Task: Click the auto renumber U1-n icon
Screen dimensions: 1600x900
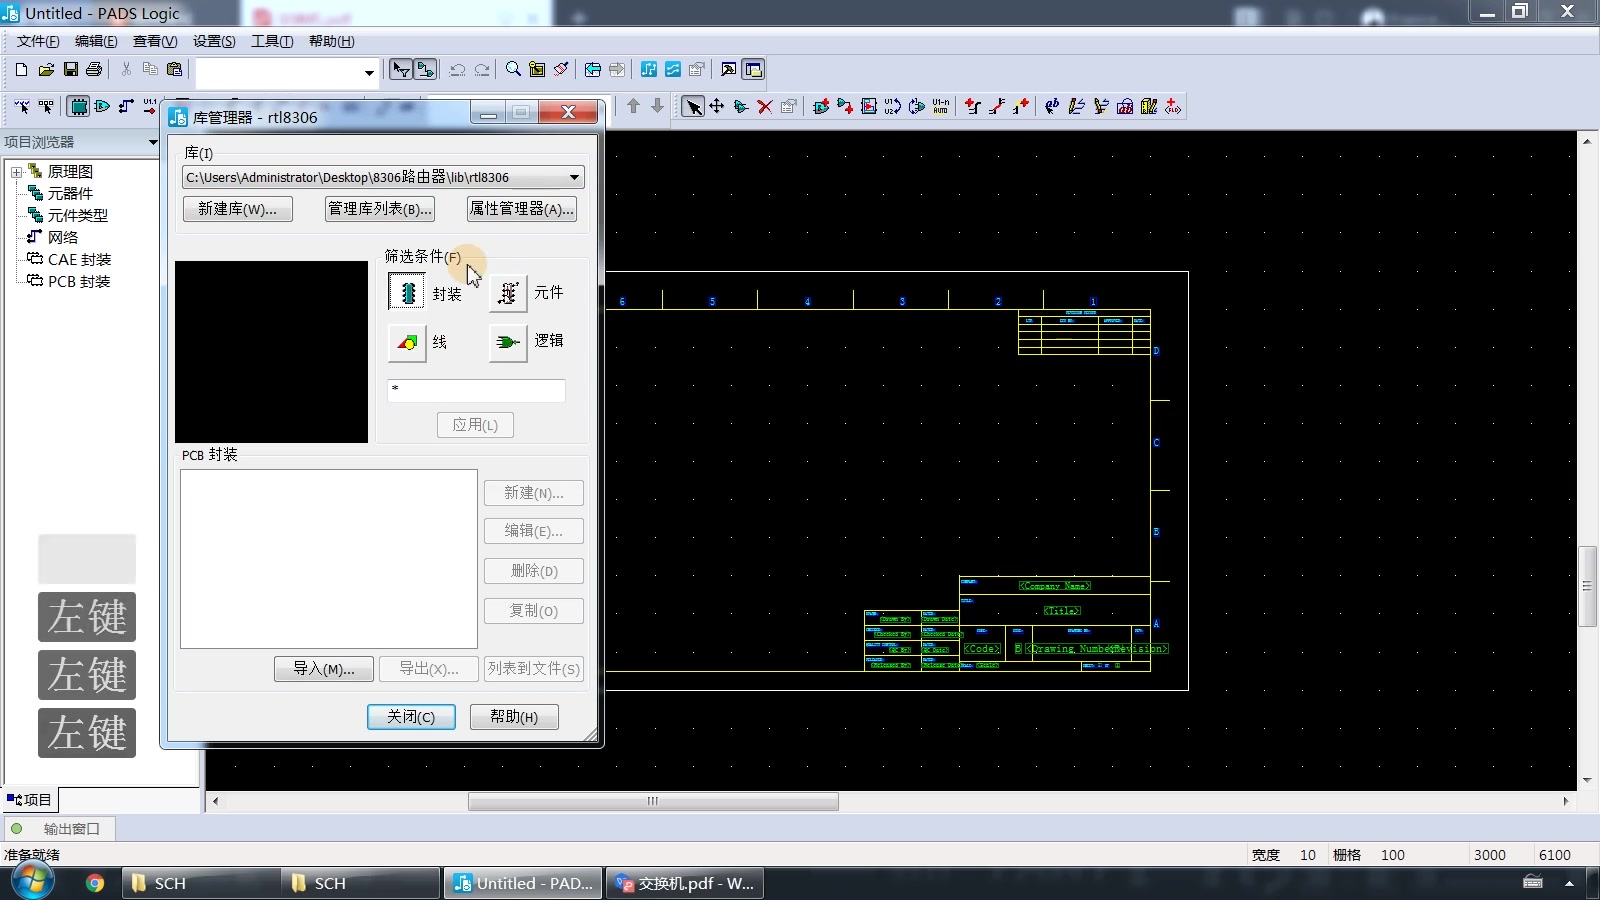Action: 941,107
